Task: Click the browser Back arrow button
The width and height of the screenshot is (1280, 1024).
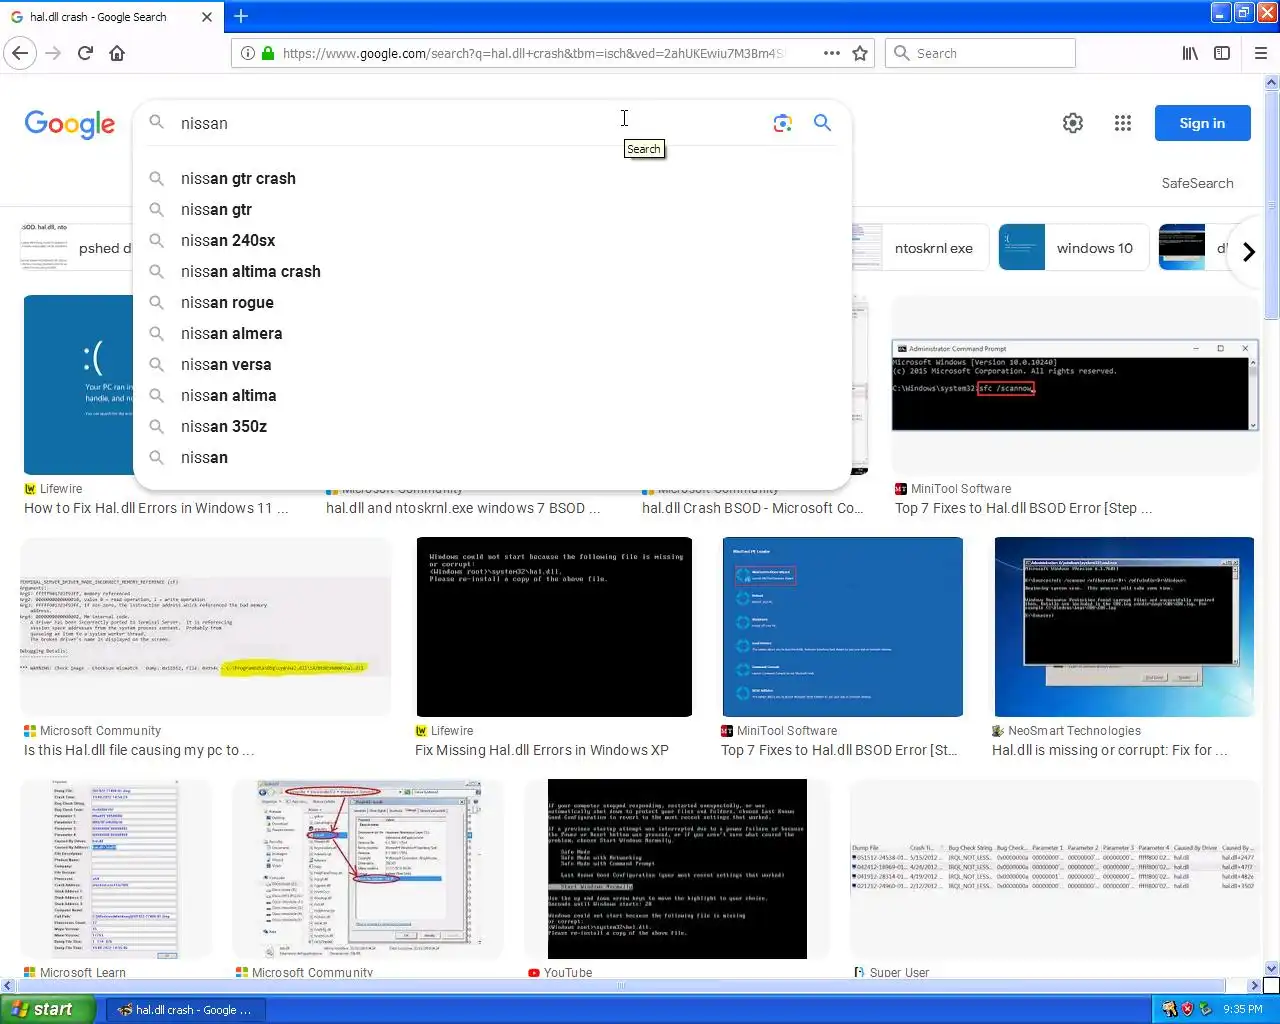Action: [21, 53]
